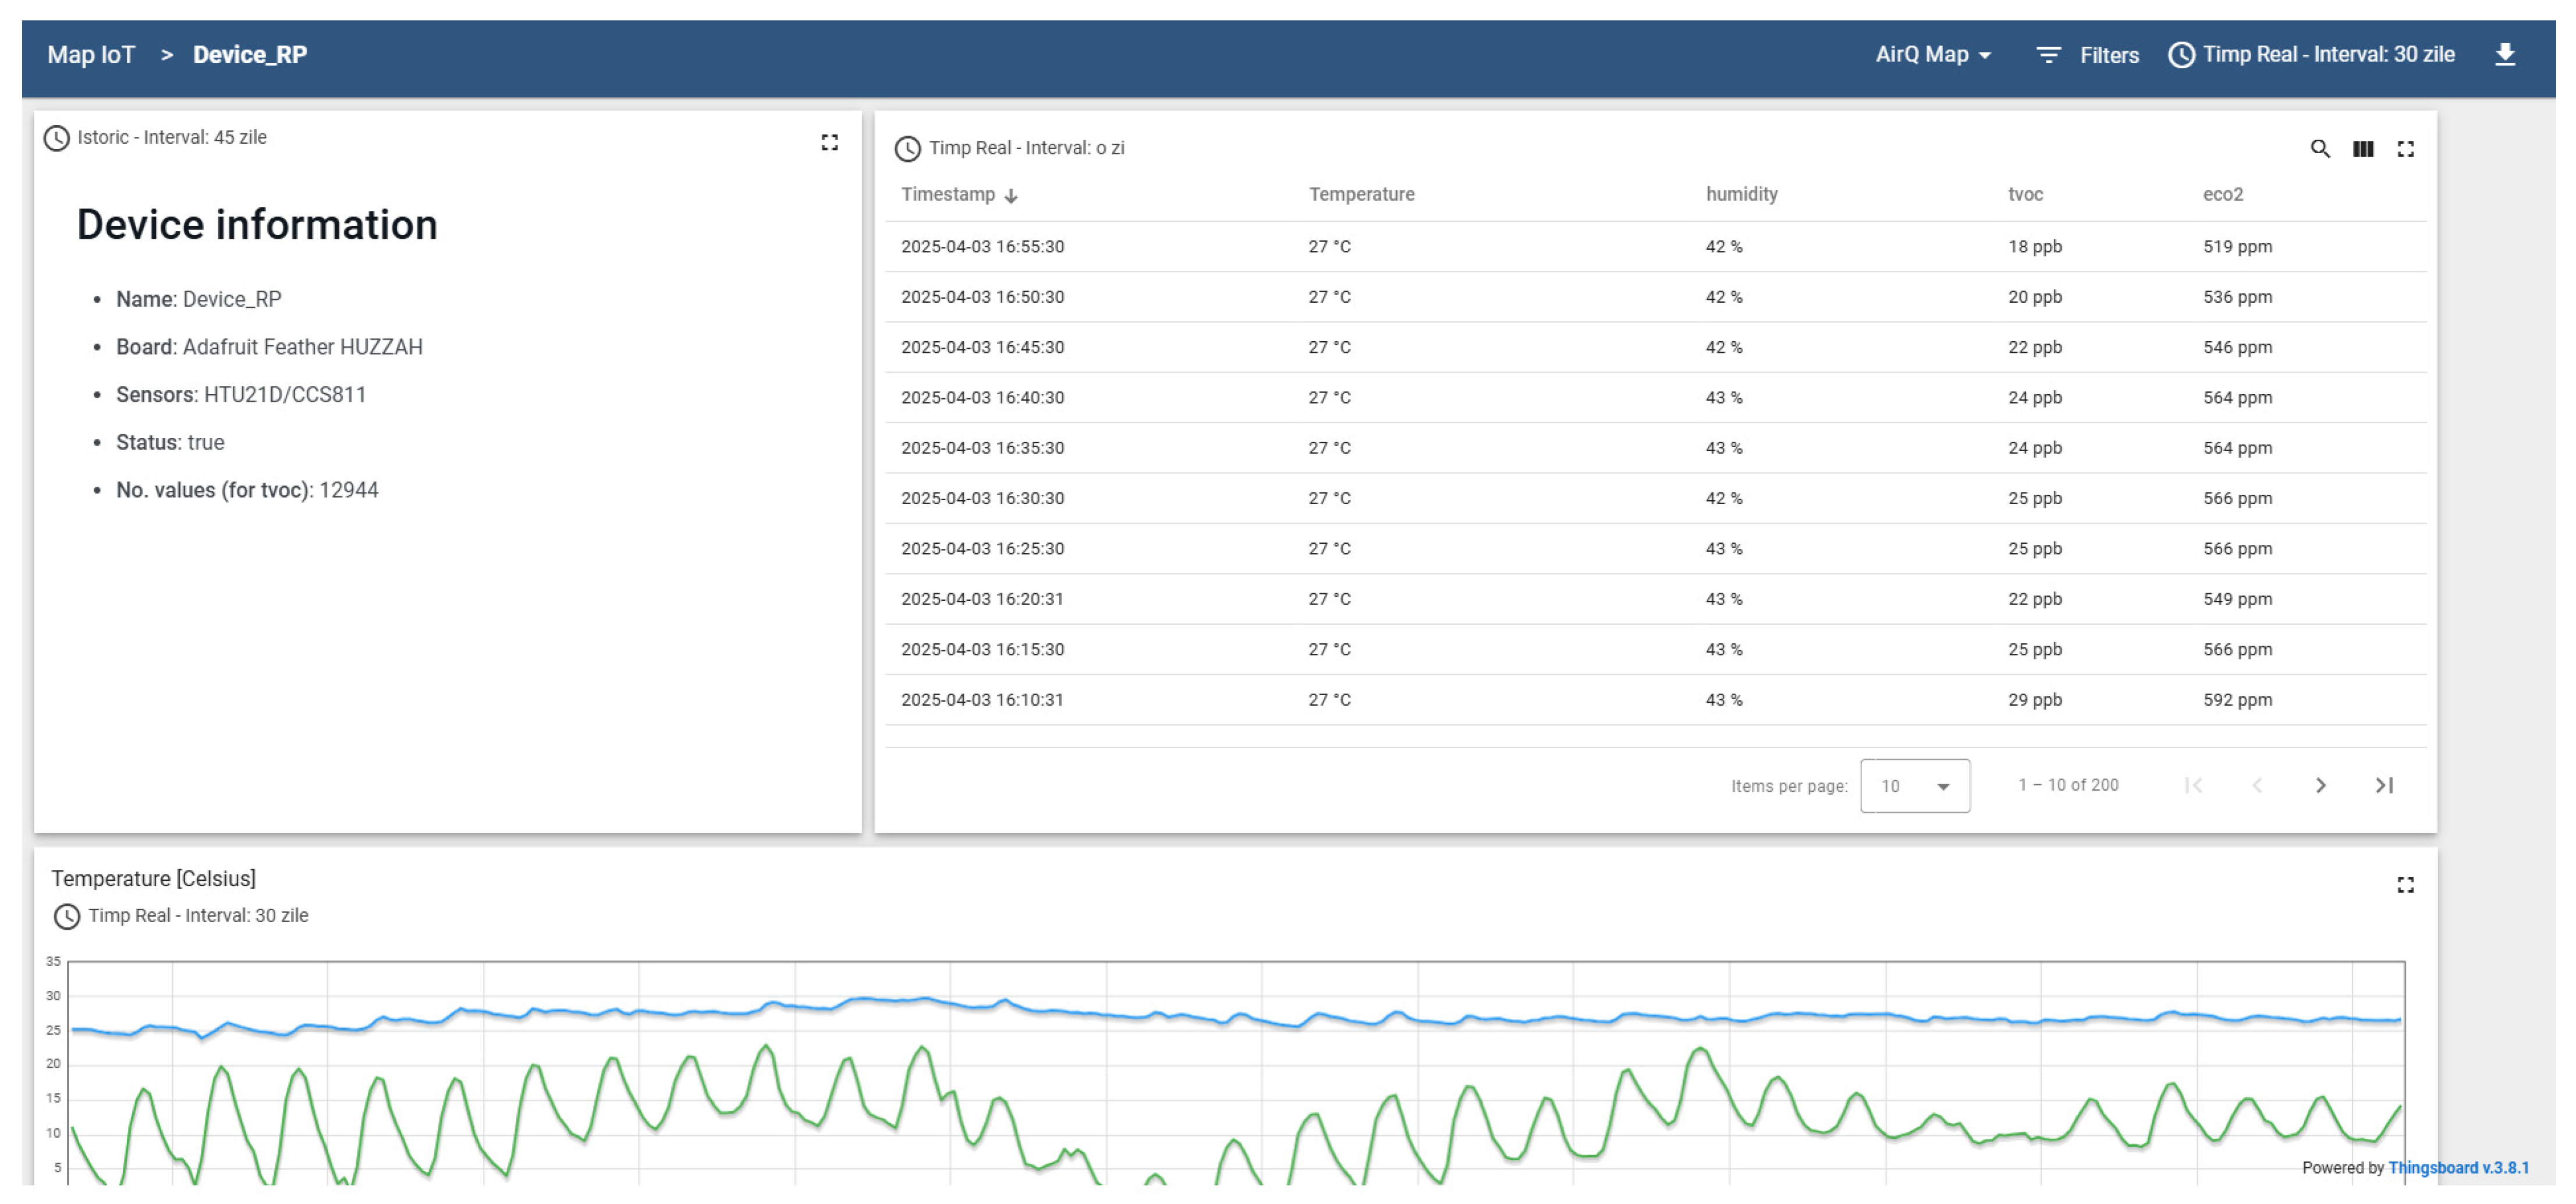Click the 549 ppm eco2 cell
This screenshot has height=1204, width=2576.
[2237, 599]
